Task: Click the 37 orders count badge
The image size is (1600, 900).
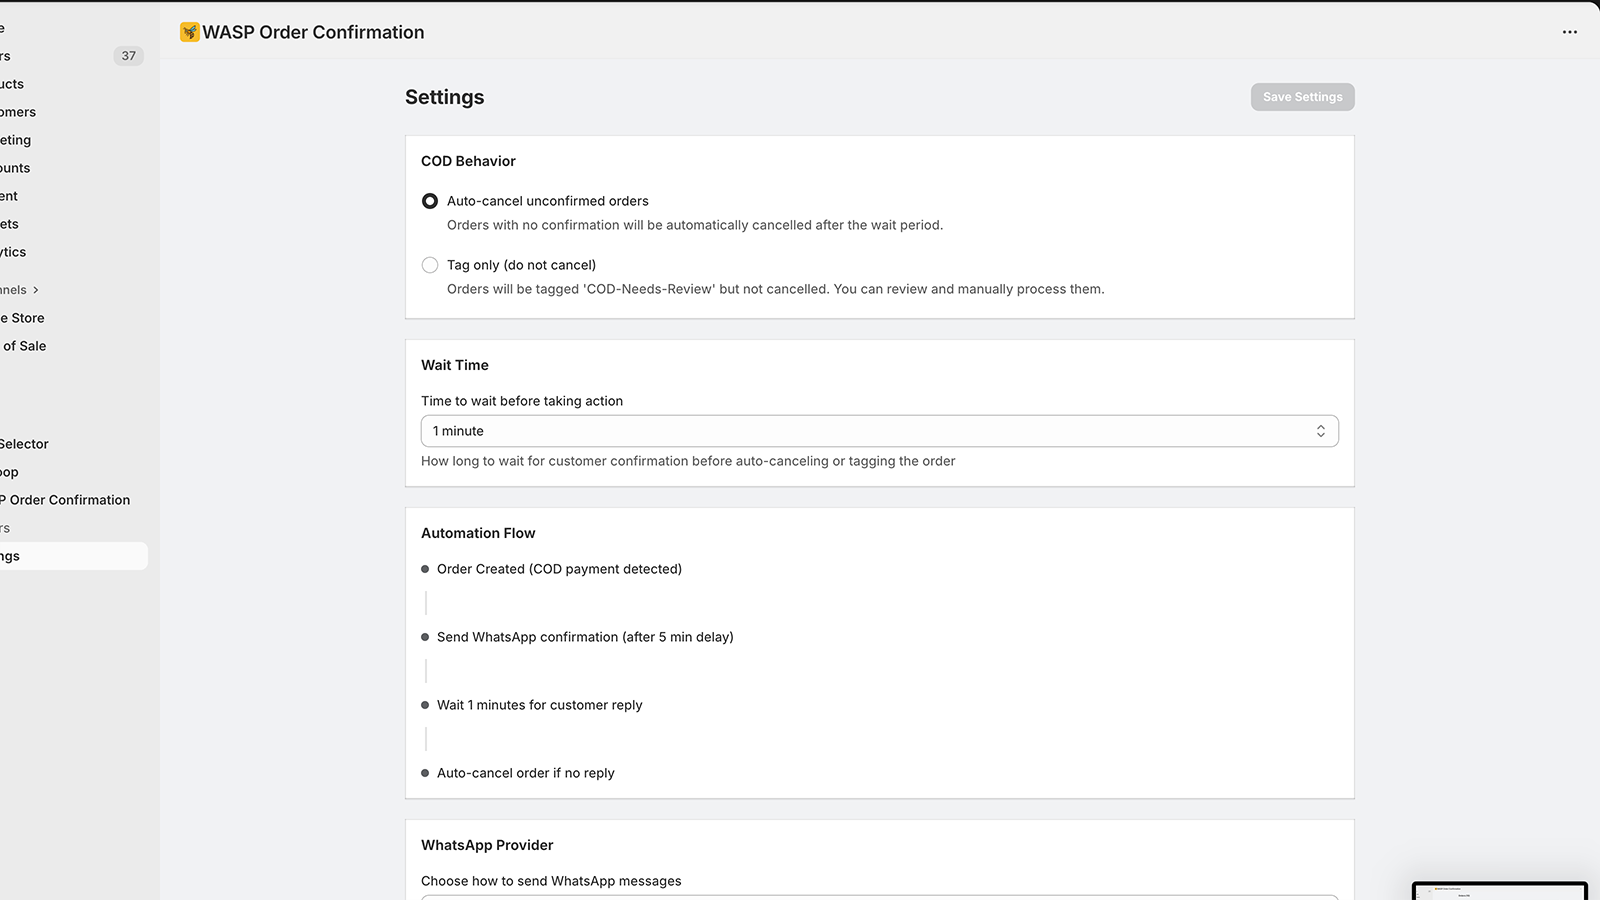Action: click(129, 56)
